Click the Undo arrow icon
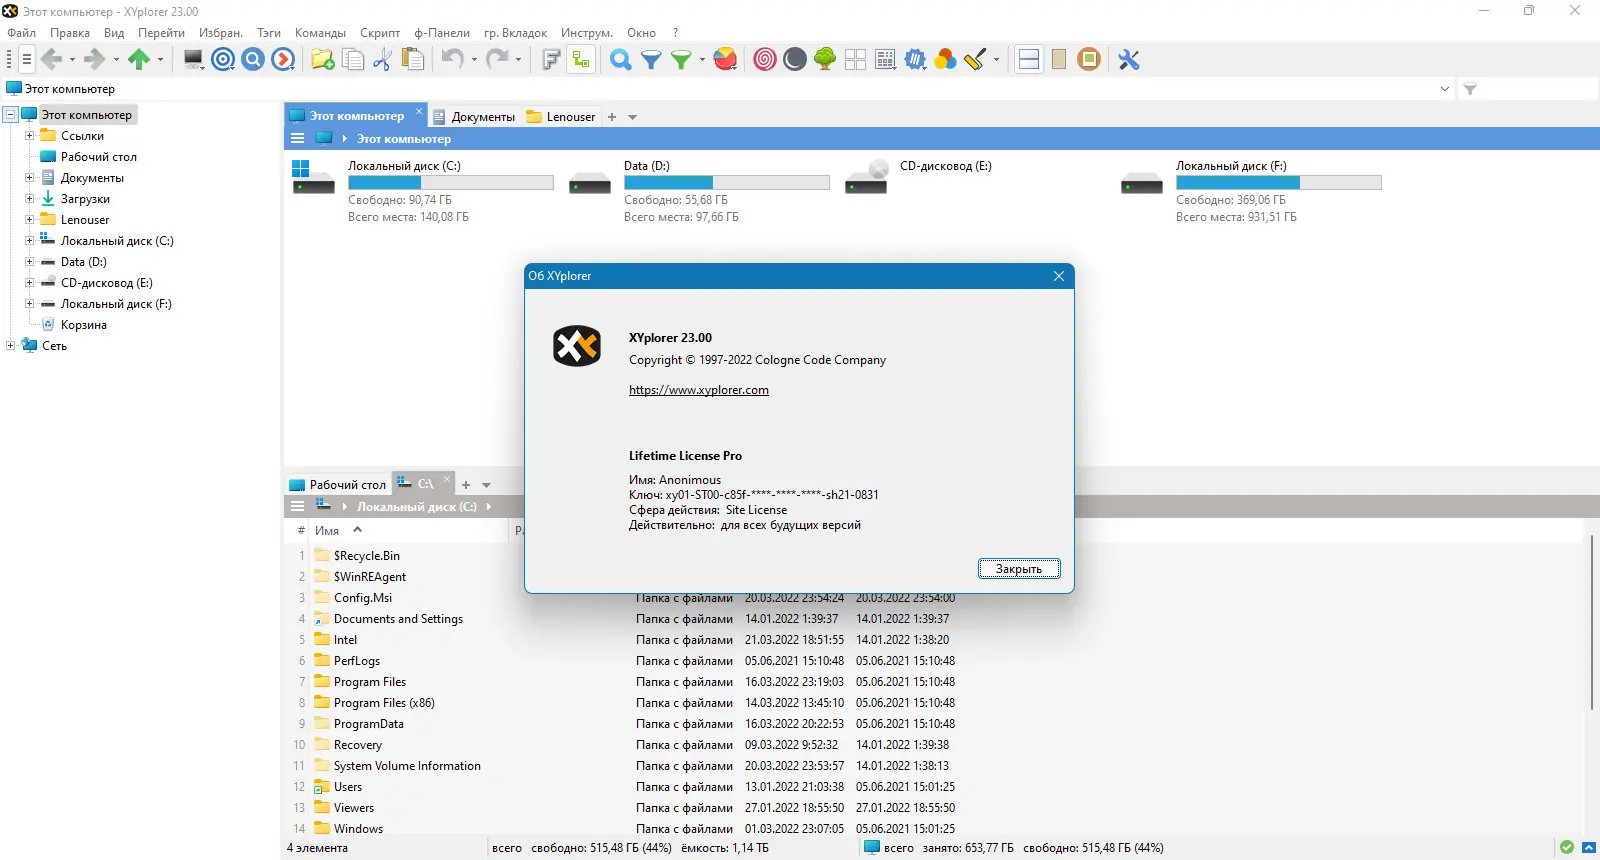The image size is (1600, 860). coord(452,60)
